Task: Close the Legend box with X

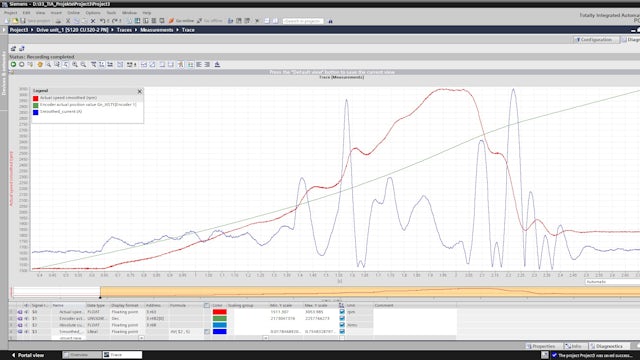Action: click(x=140, y=91)
